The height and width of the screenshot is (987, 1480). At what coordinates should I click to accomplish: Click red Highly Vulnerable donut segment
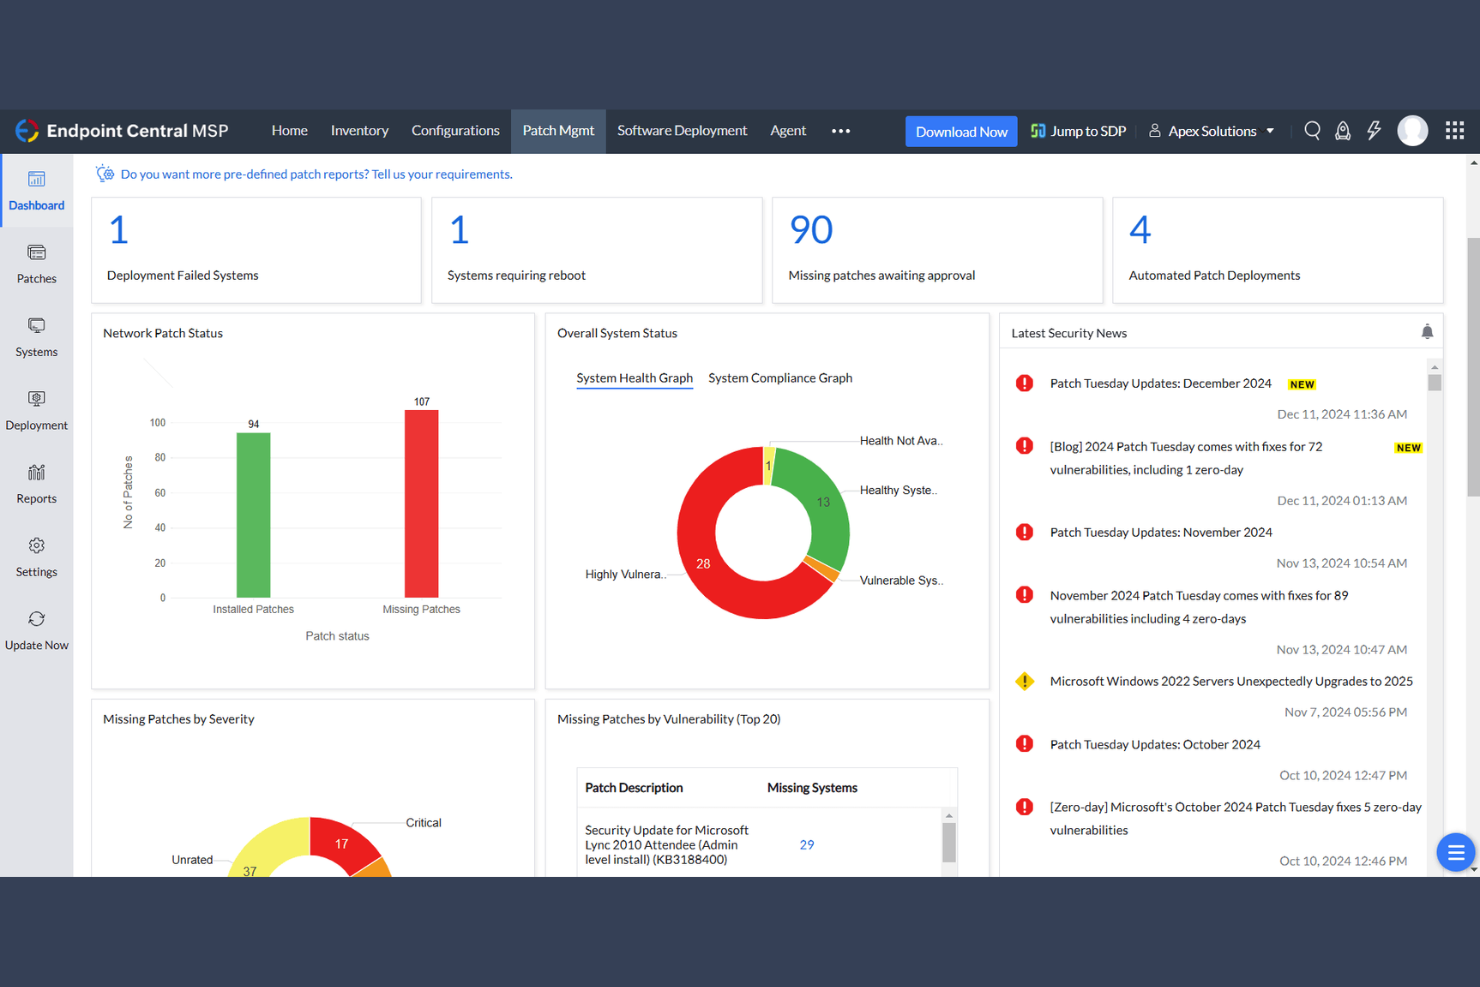point(703,564)
